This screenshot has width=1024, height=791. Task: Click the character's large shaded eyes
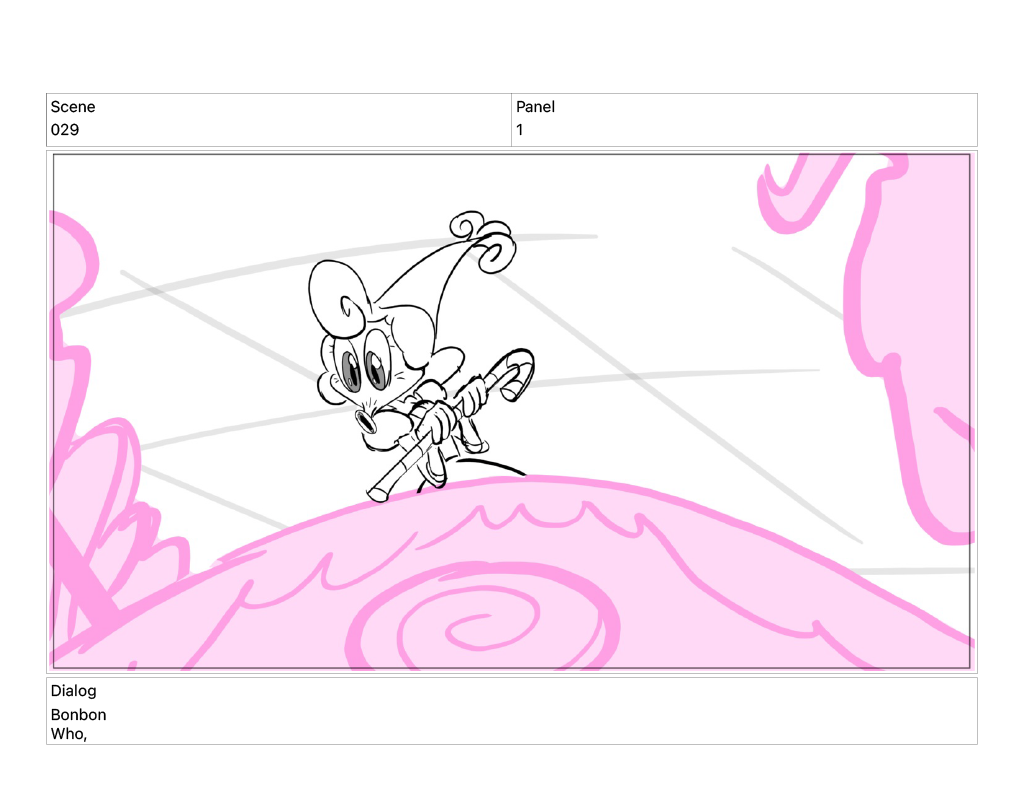click(x=365, y=370)
